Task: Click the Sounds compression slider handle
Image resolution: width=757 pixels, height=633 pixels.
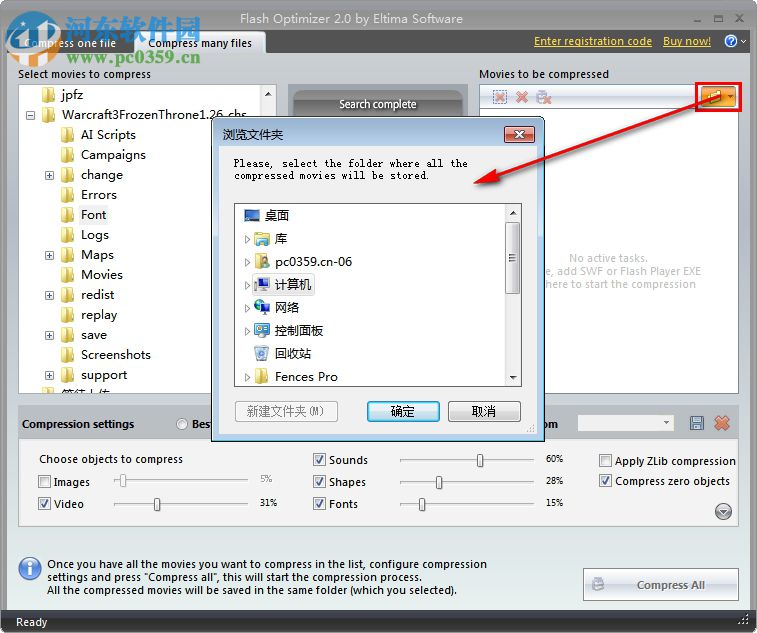Action: tap(480, 461)
